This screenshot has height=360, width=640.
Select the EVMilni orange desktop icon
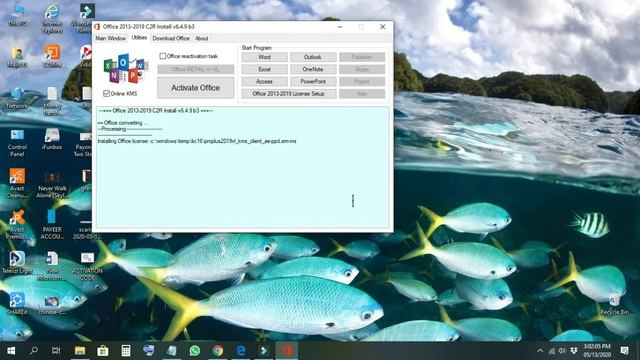point(52,56)
